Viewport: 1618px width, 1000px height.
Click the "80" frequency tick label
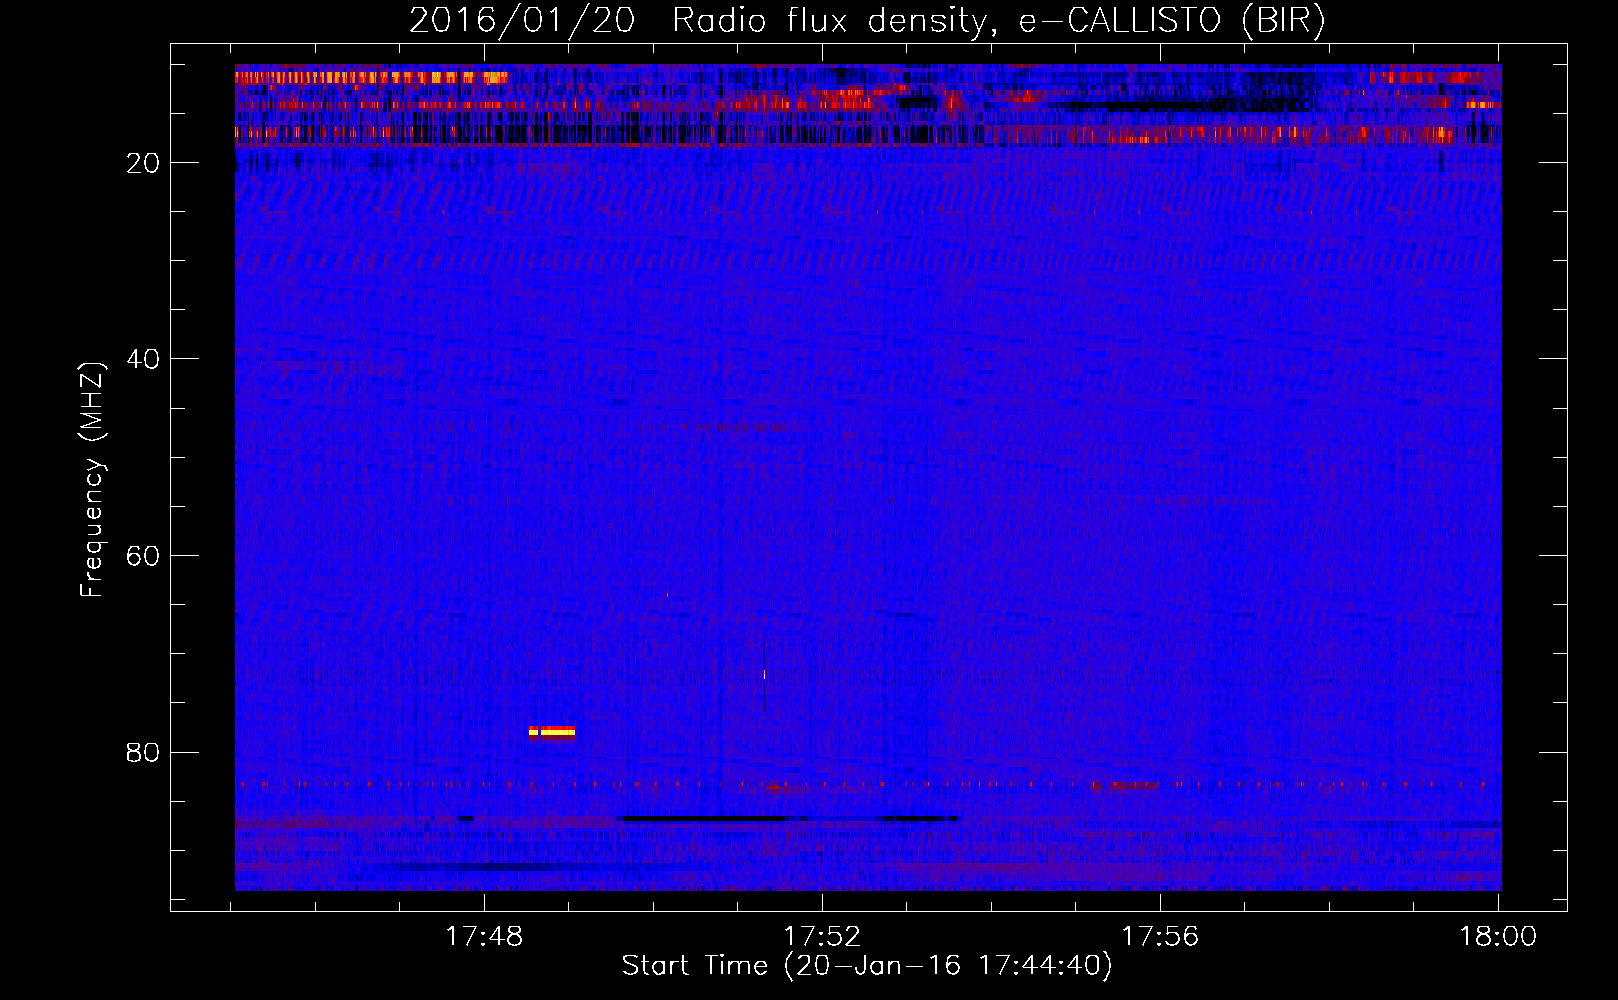click(143, 752)
